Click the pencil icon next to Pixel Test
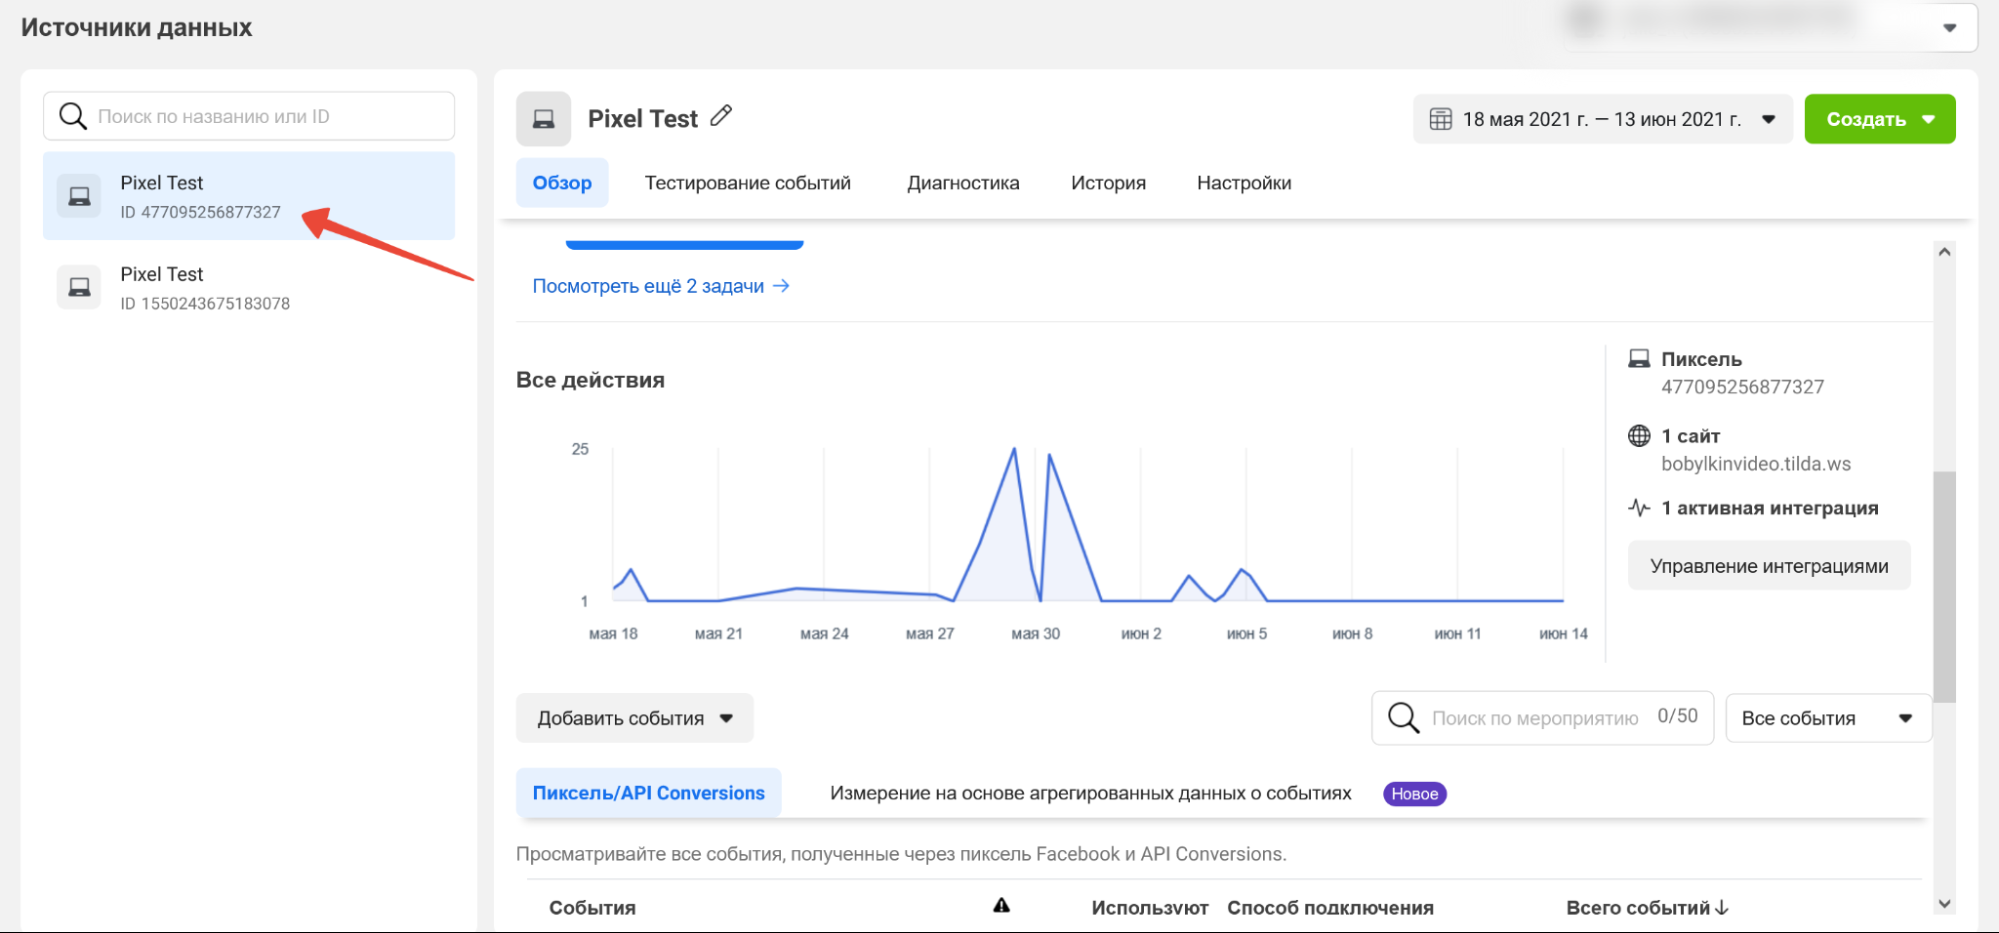Screen dimensions: 1999x933 pyautogui.click(x=721, y=117)
